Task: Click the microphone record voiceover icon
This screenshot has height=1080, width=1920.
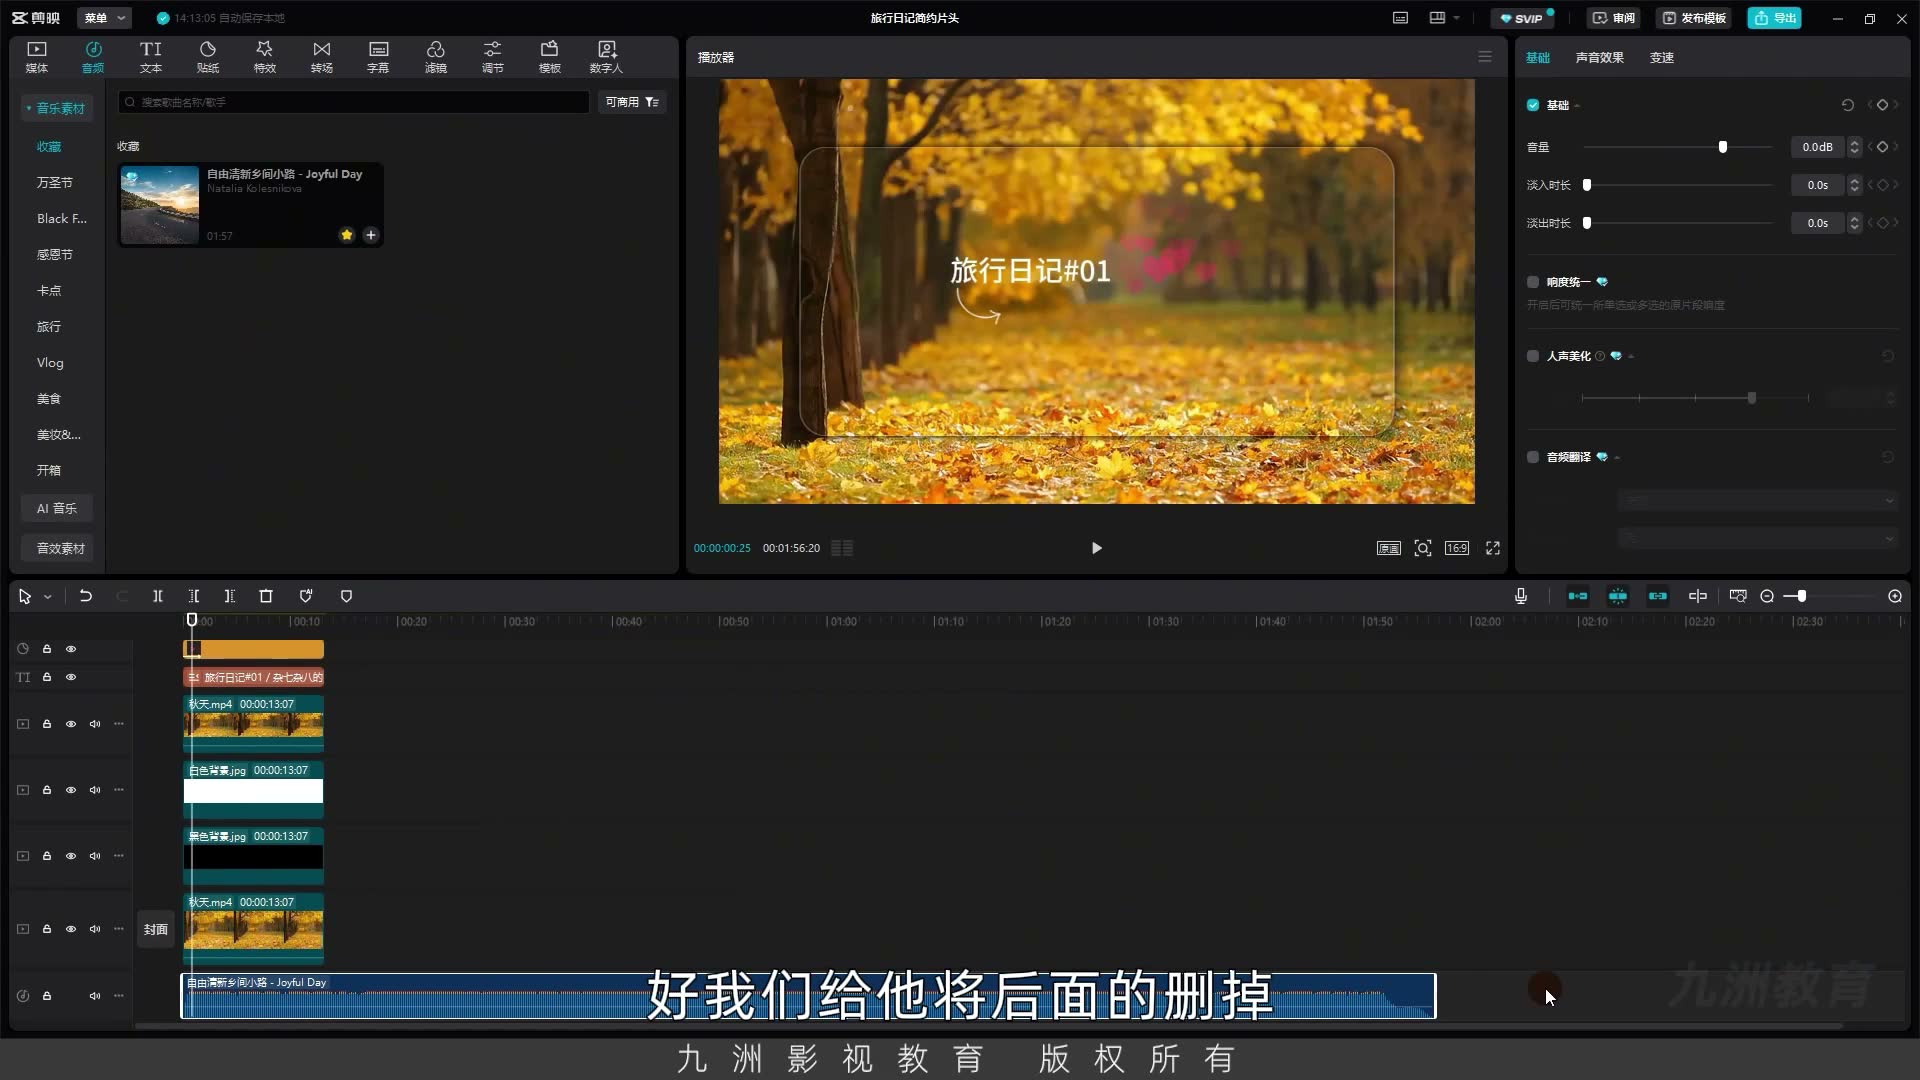Action: pos(1520,596)
